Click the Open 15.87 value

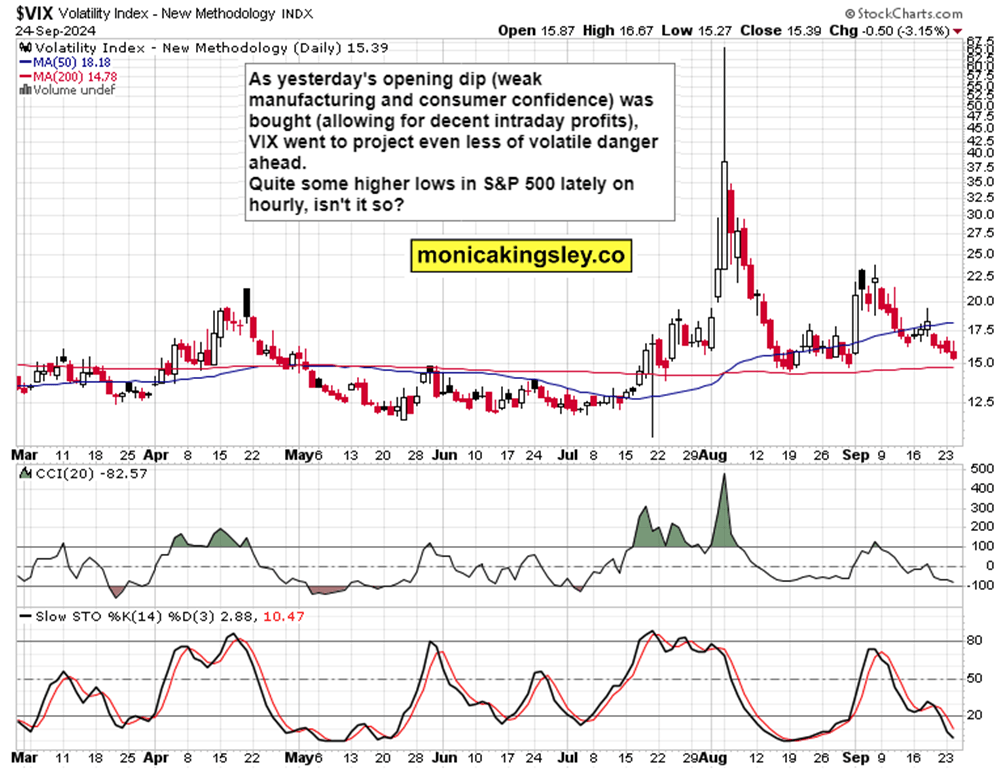coord(536,31)
